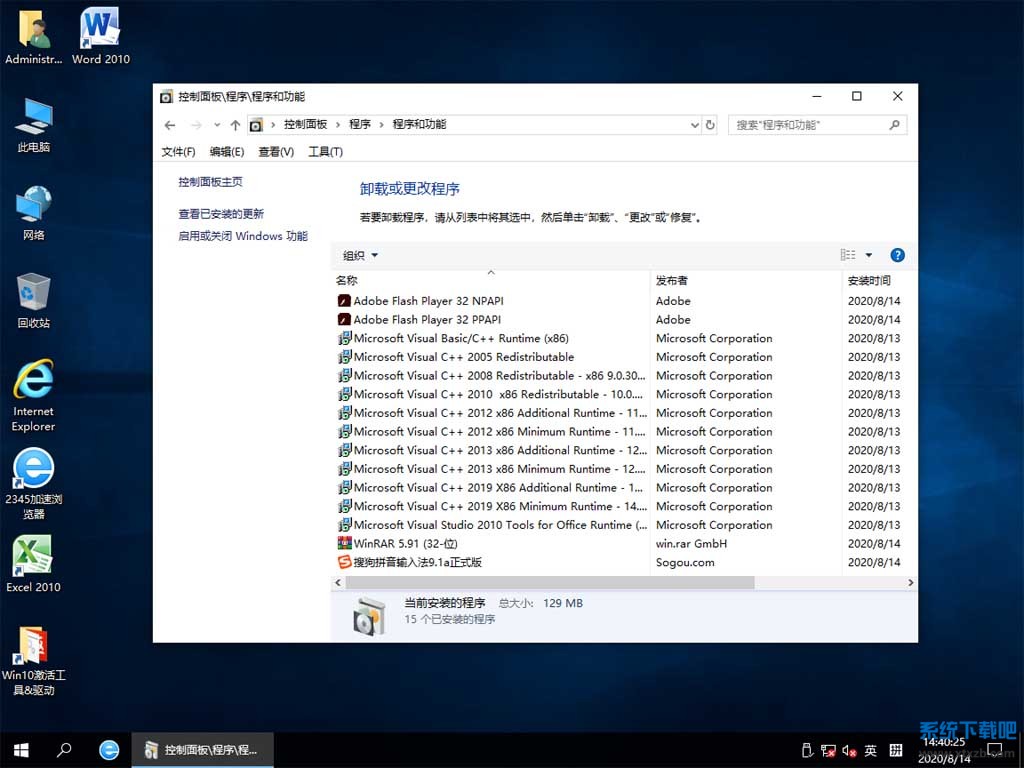The image size is (1024, 768).
Task: Sort list by 名称 column header
Action: [346, 280]
